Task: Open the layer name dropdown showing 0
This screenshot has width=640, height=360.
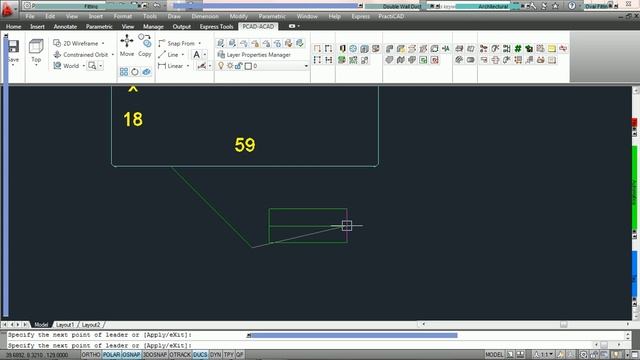Action: click(x=306, y=66)
